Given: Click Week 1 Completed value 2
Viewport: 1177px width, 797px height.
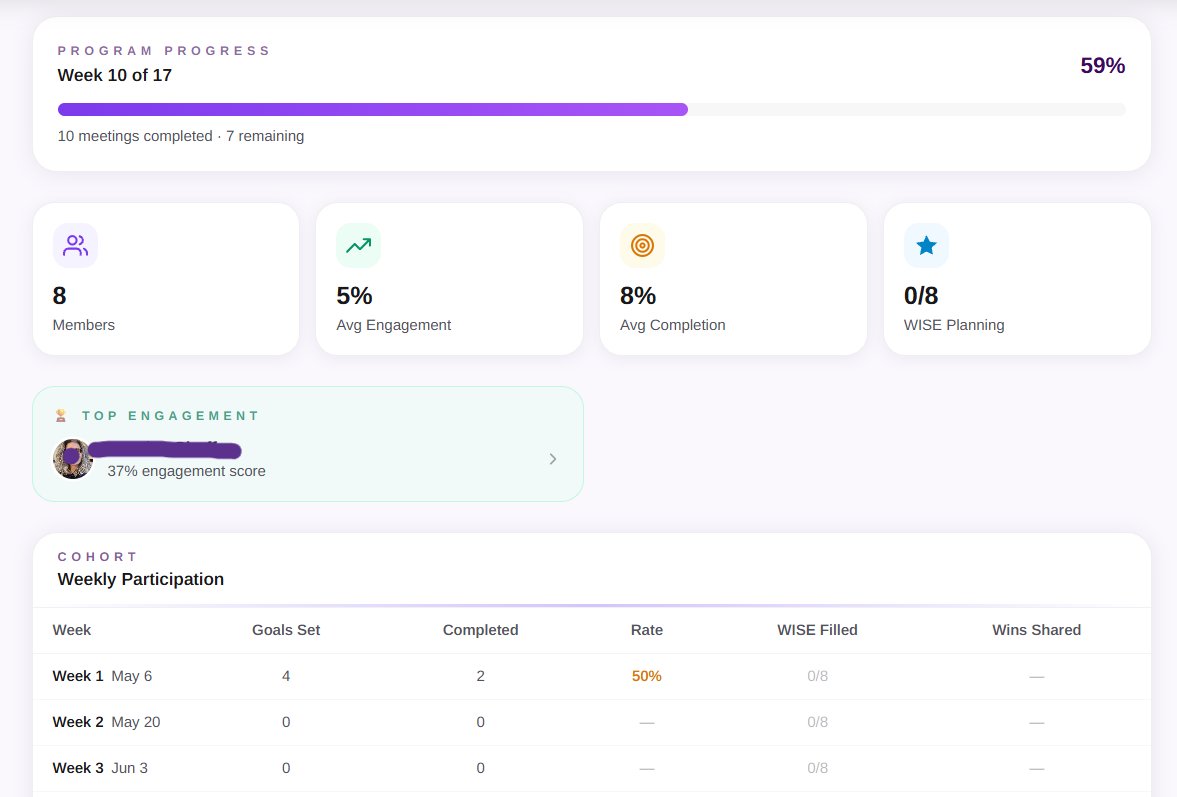Looking at the screenshot, I should (480, 676).
